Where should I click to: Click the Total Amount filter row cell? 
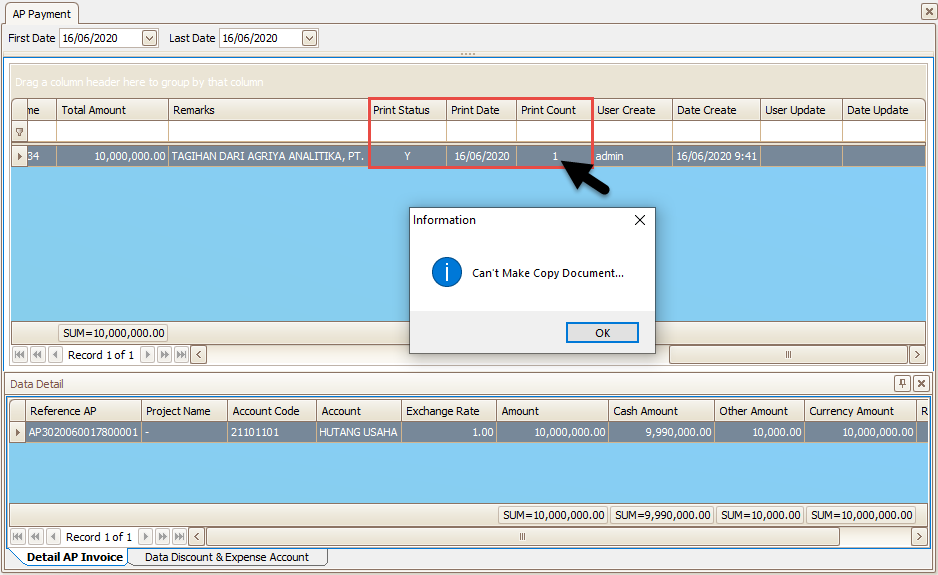[112, 132]
